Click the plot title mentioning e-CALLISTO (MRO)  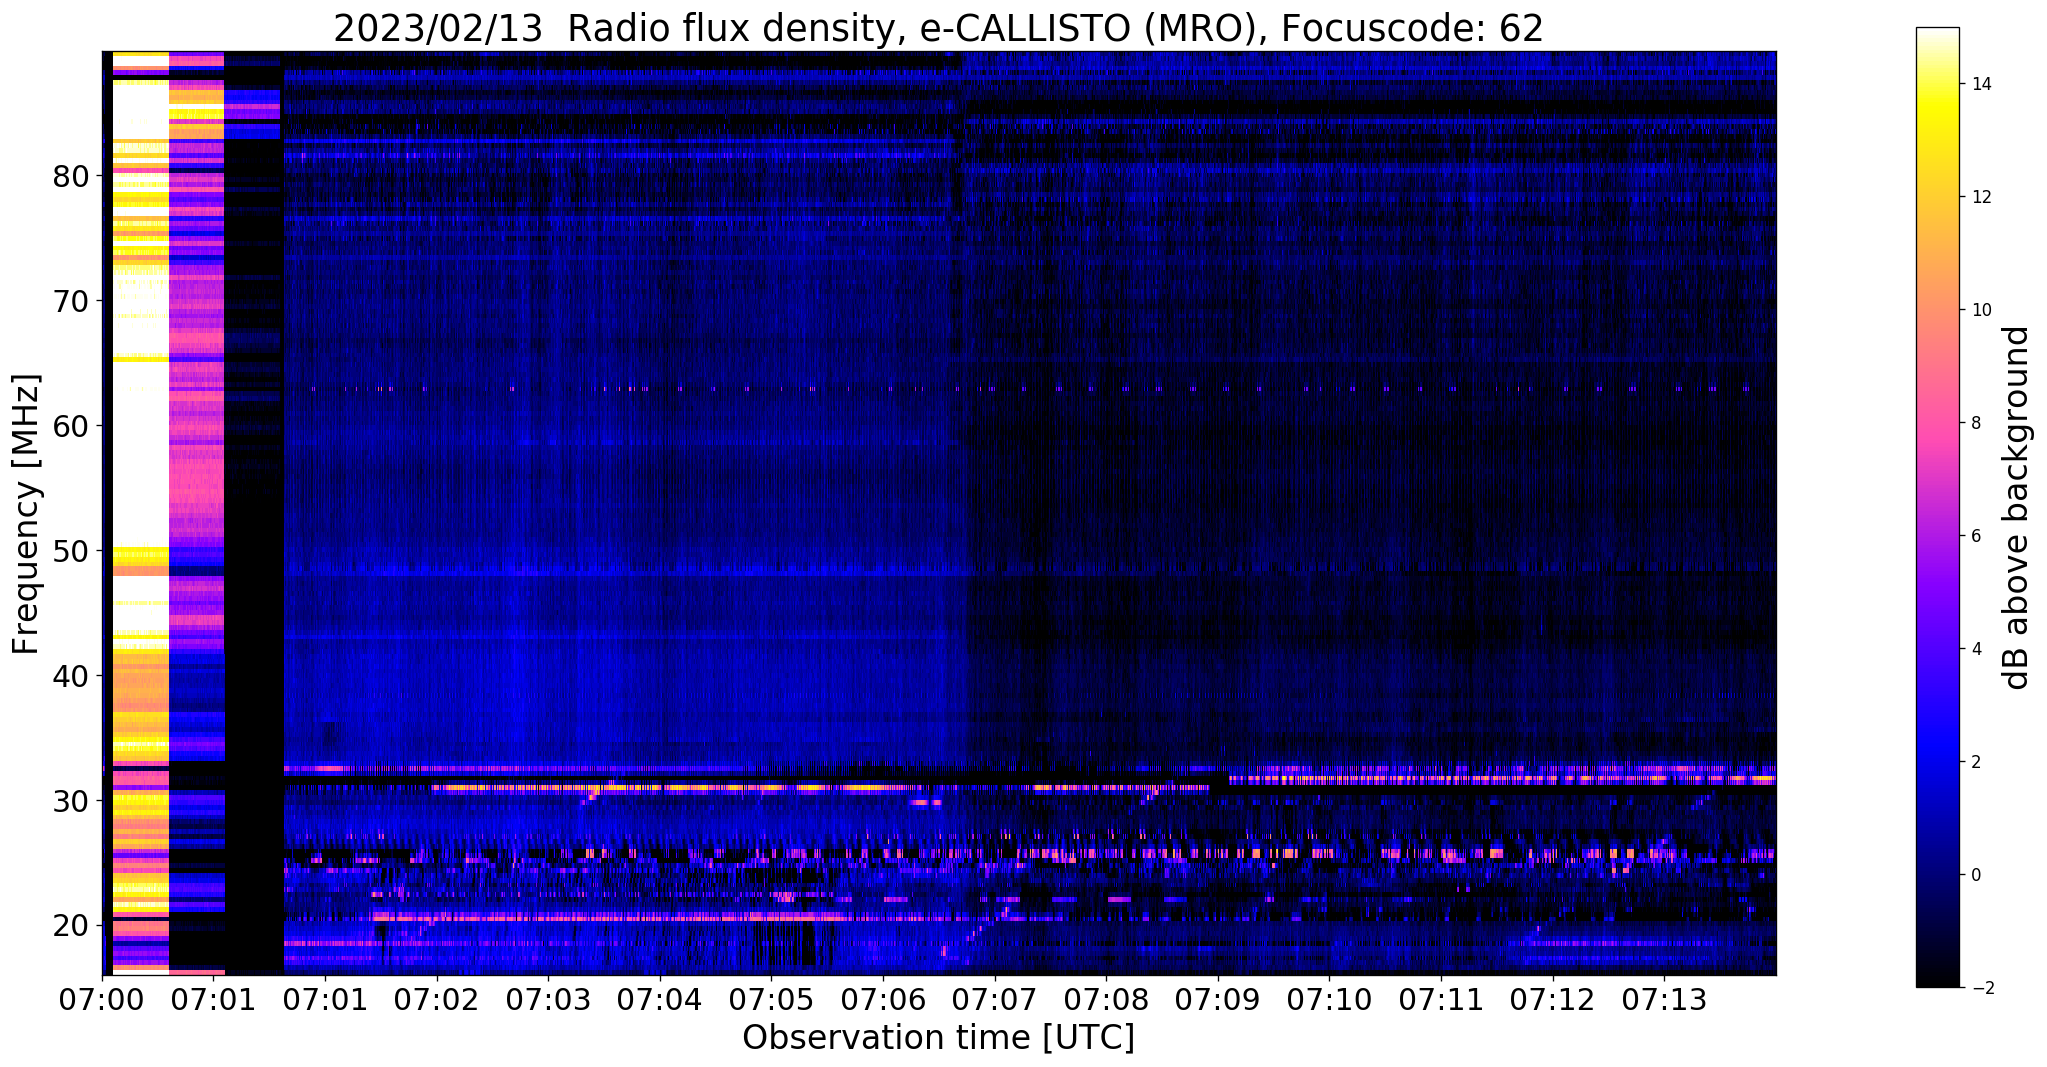[x=938, y=29]
